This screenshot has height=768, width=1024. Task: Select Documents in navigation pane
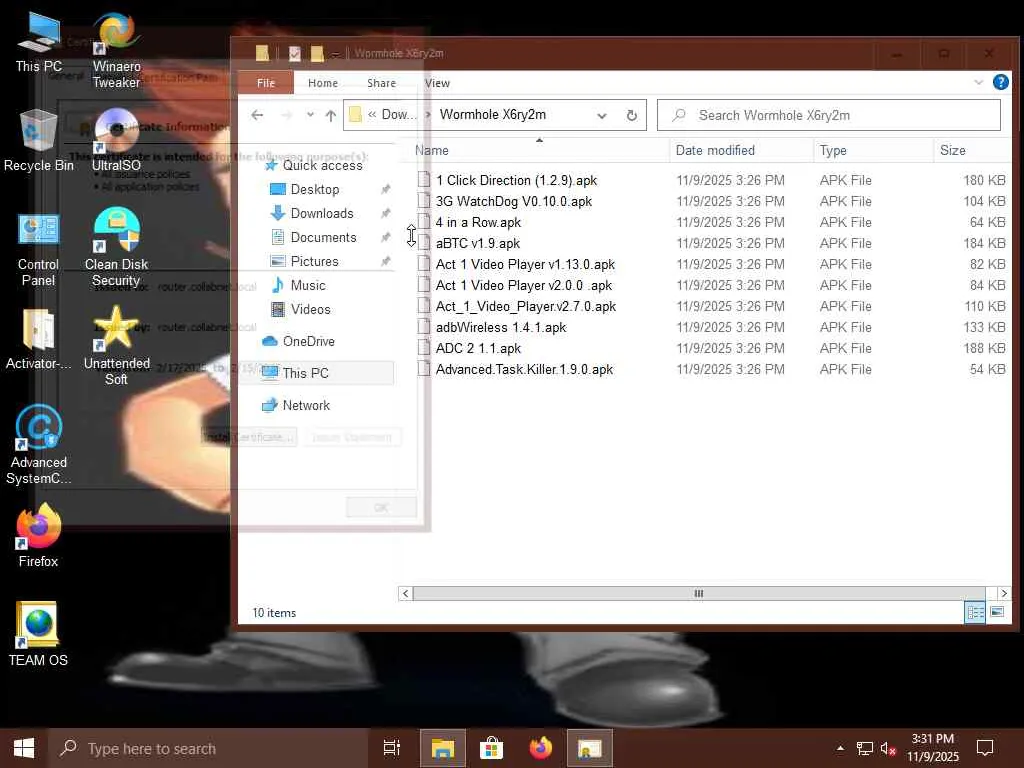[313, 238]
